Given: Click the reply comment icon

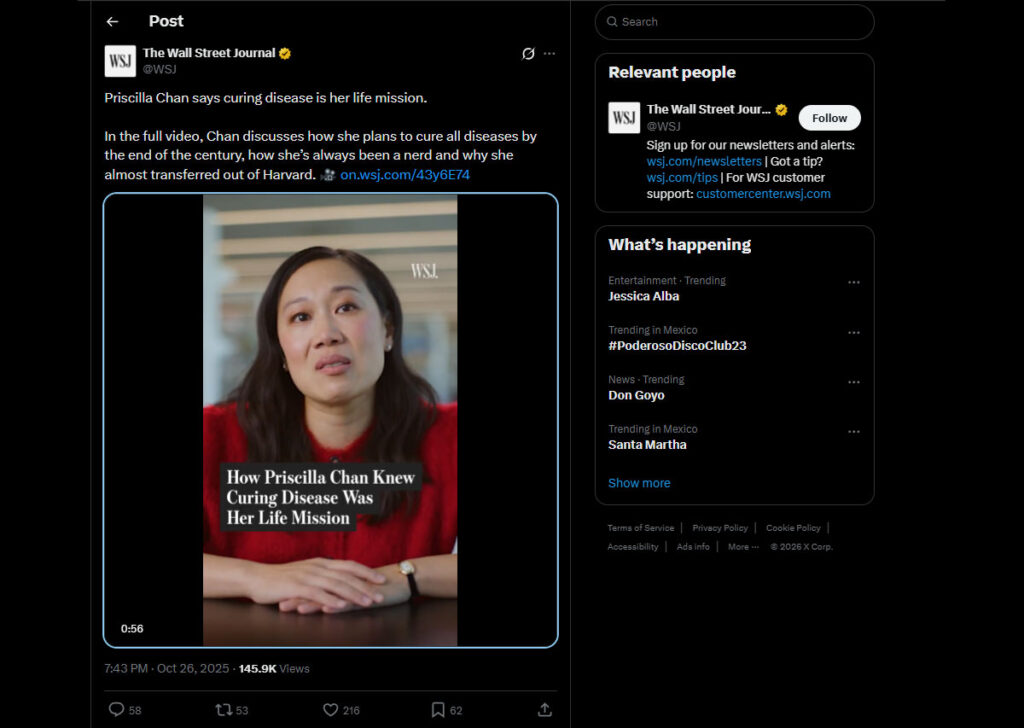Looking at the screenshot, I should [x=116, y=709].
